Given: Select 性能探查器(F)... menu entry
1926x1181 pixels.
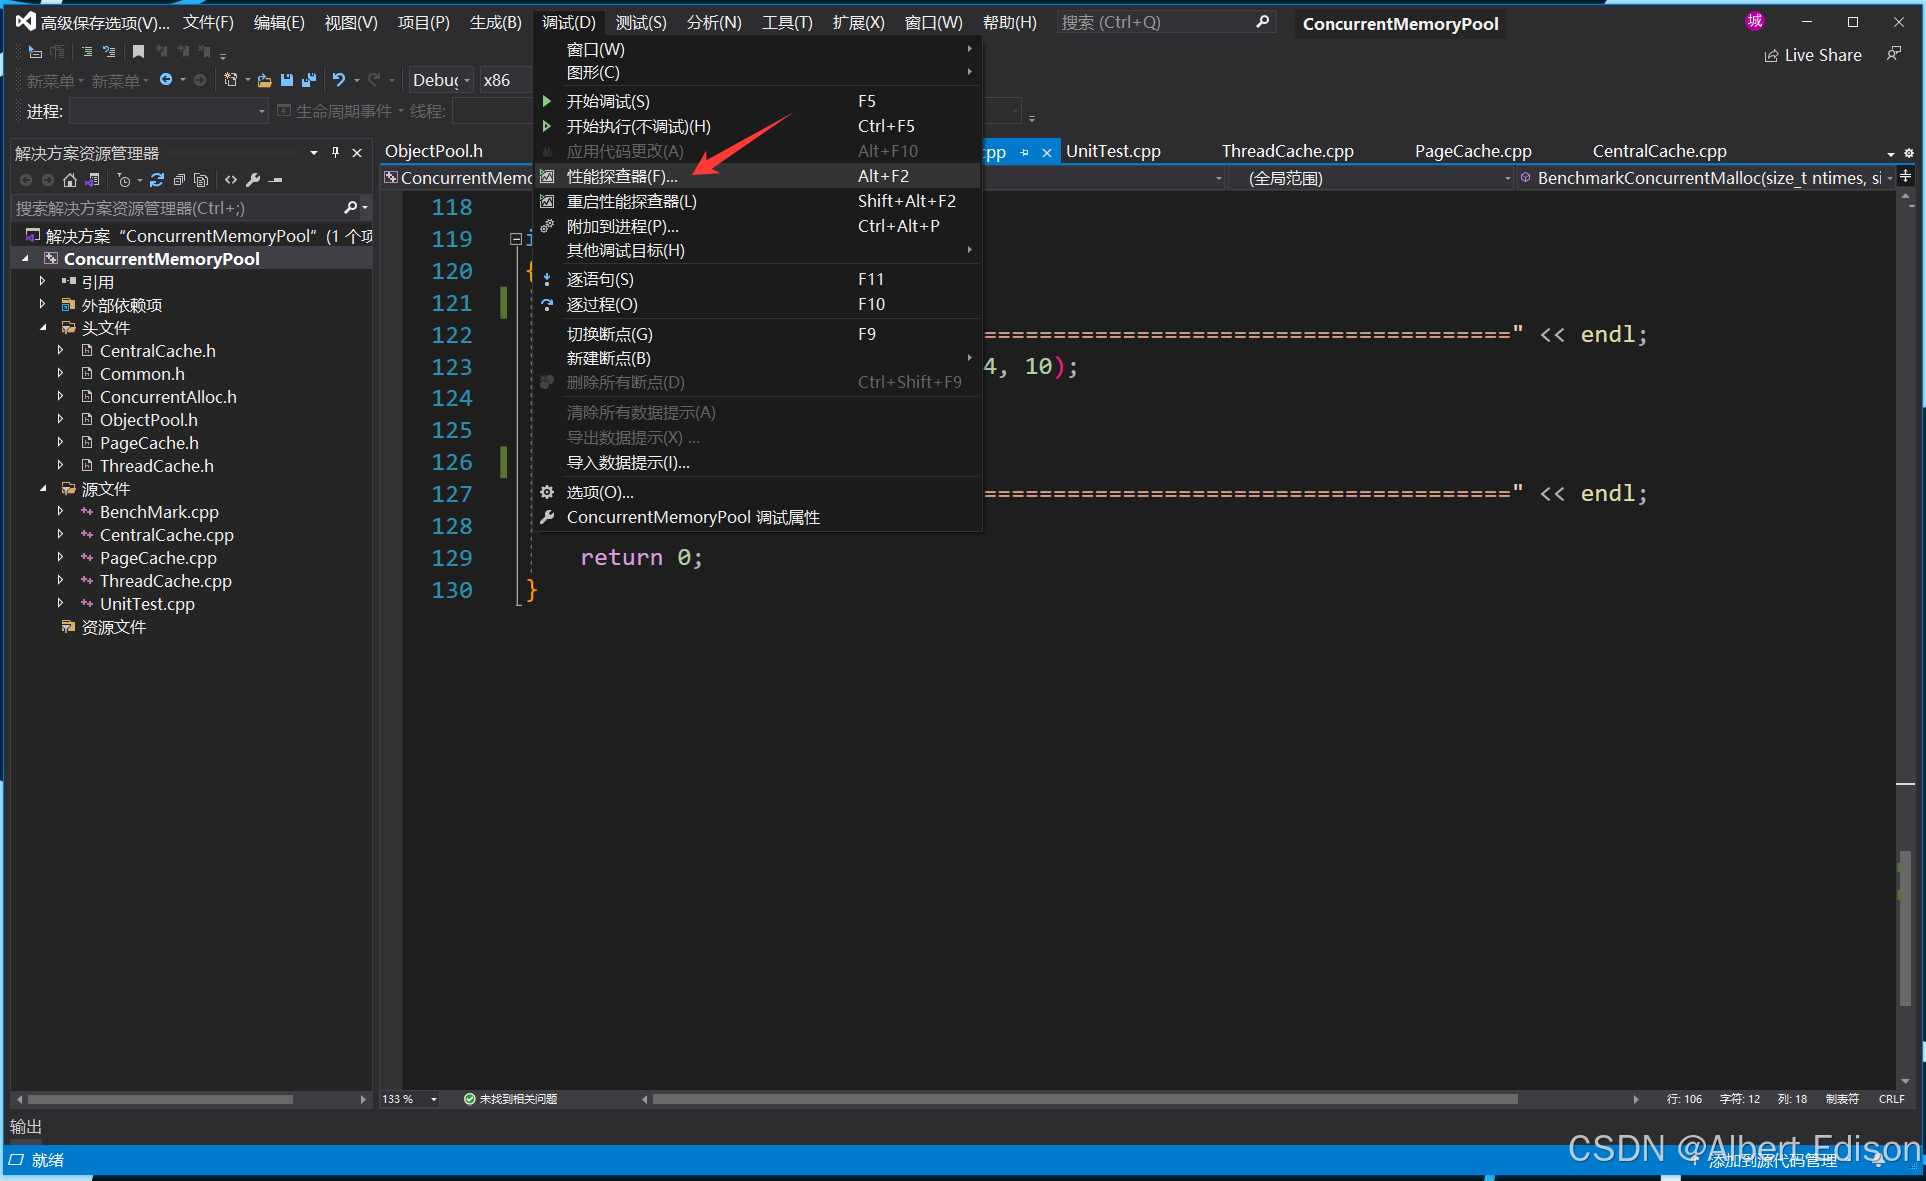Looking at the screenshot, I should [621, 176].
